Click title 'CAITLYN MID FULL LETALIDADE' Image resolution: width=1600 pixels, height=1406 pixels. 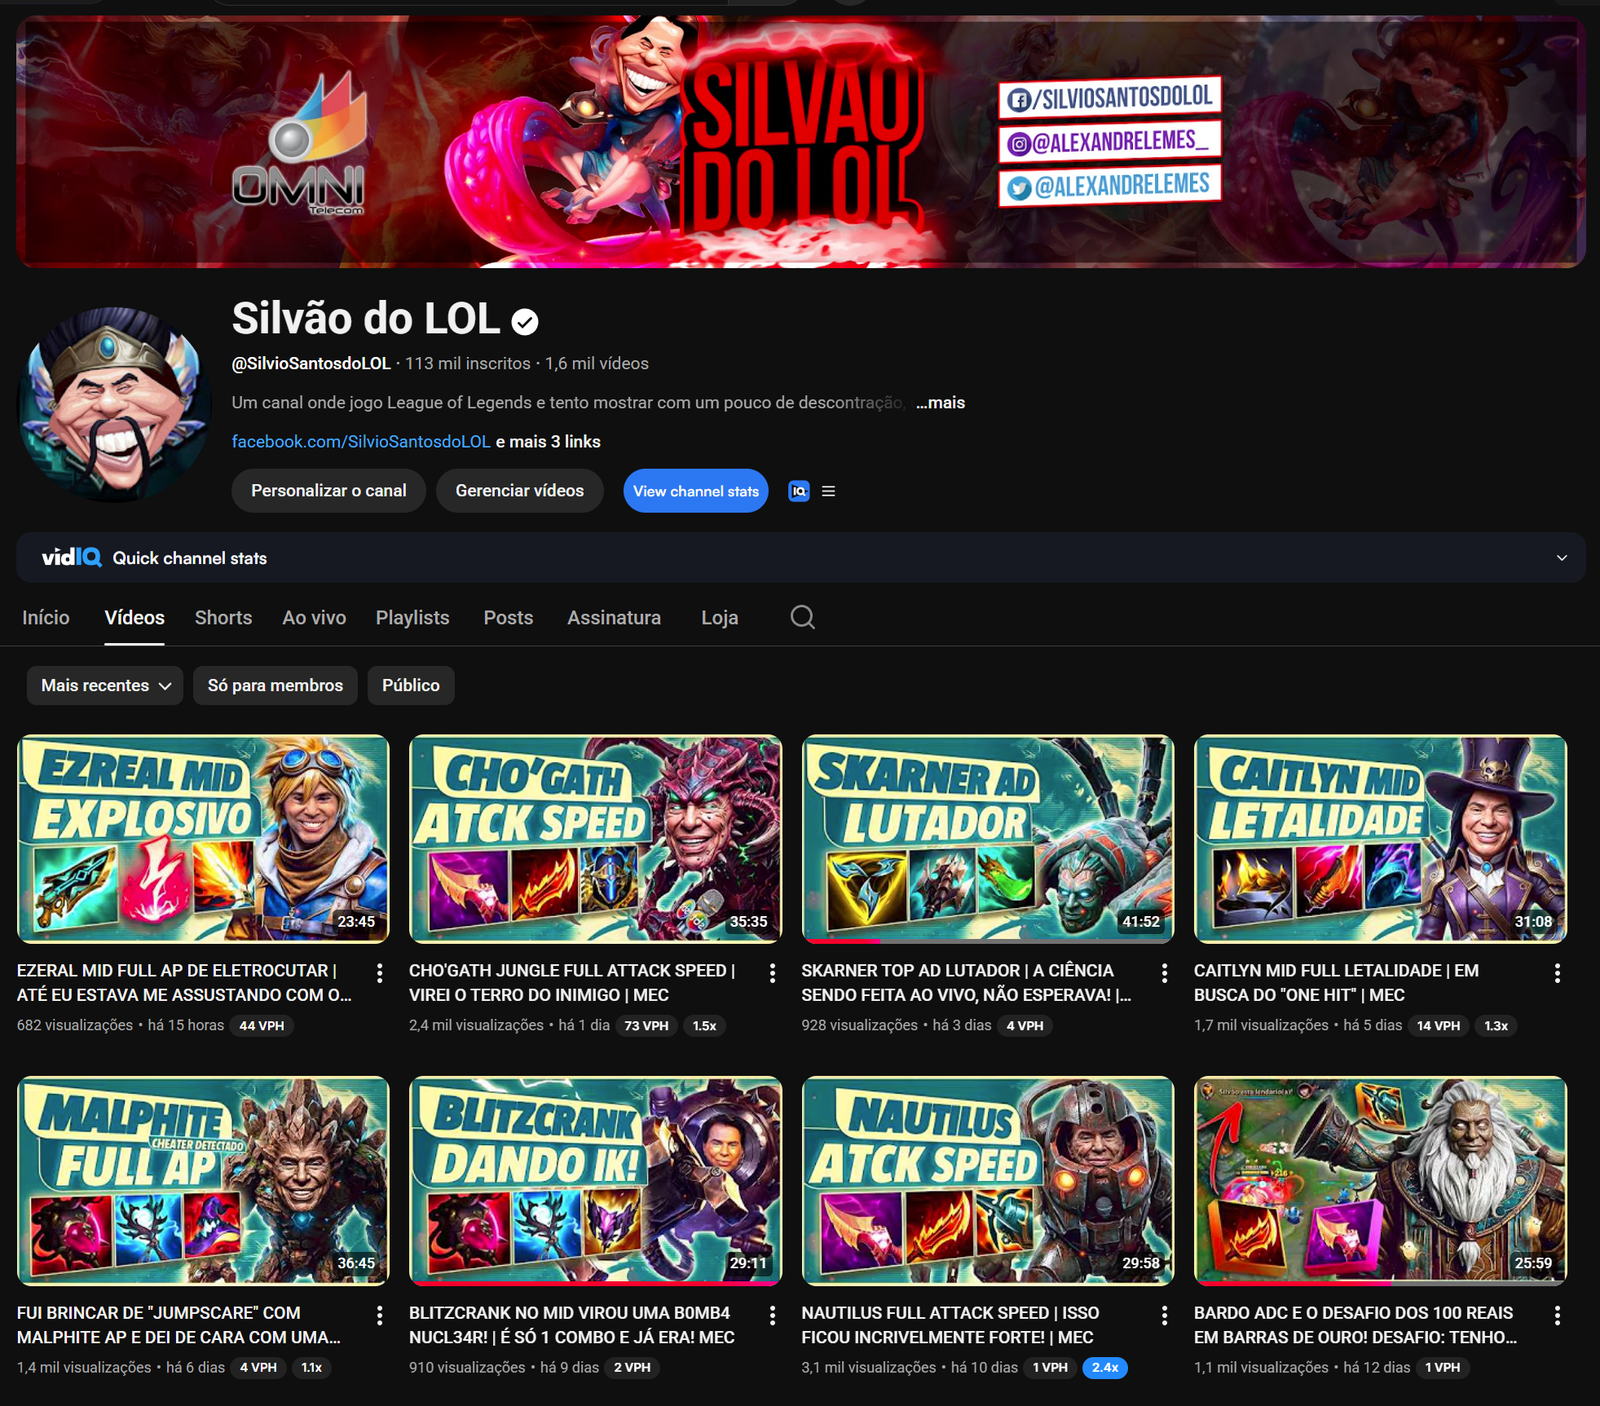tap(1337, 983)
